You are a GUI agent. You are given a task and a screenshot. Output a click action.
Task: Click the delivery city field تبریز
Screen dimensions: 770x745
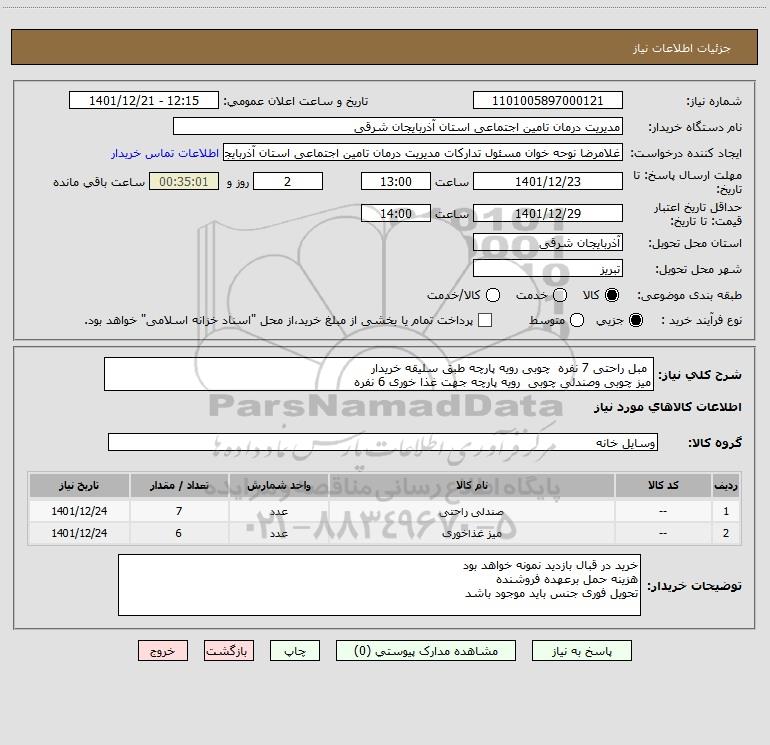pyautogui.click(x=548, y=269)
